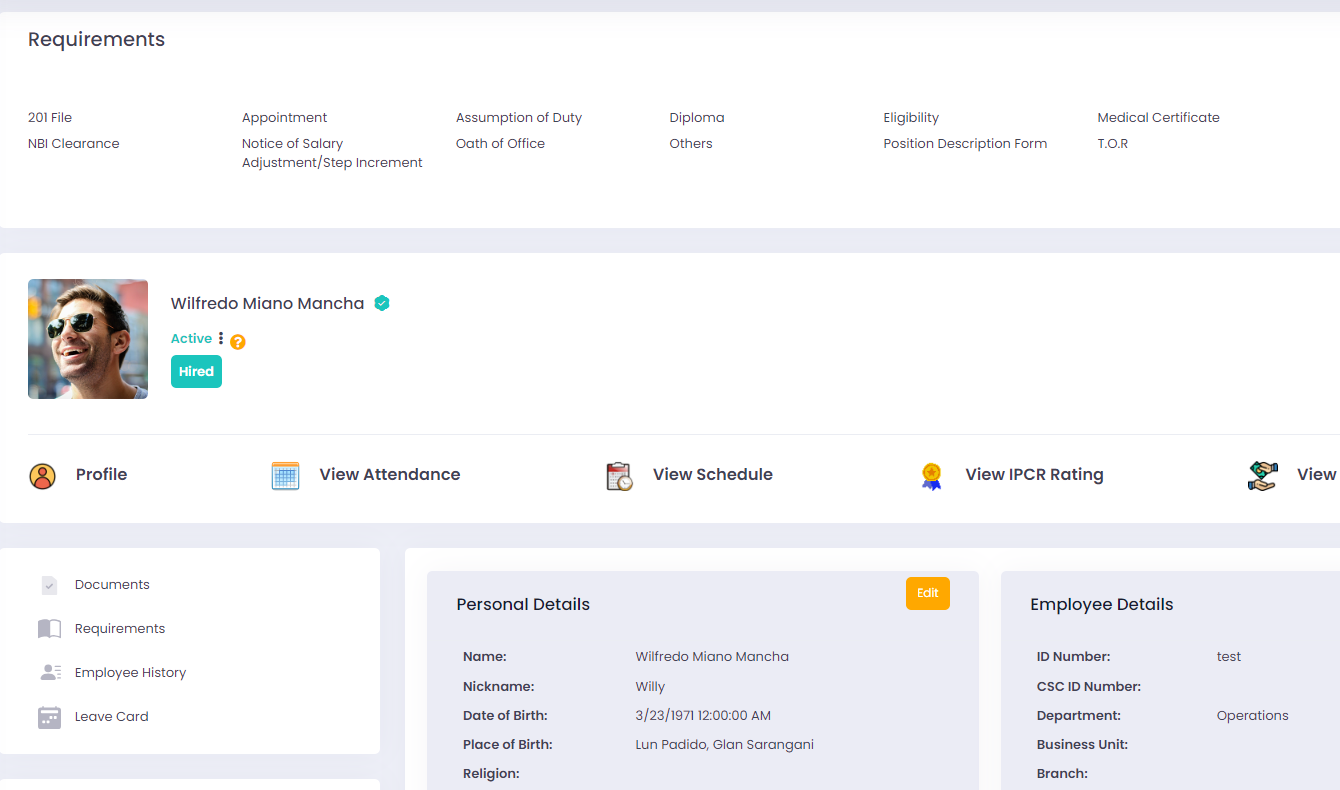Select the NBI Clearance requirement
1340x790 pixels.
point(74,144)
